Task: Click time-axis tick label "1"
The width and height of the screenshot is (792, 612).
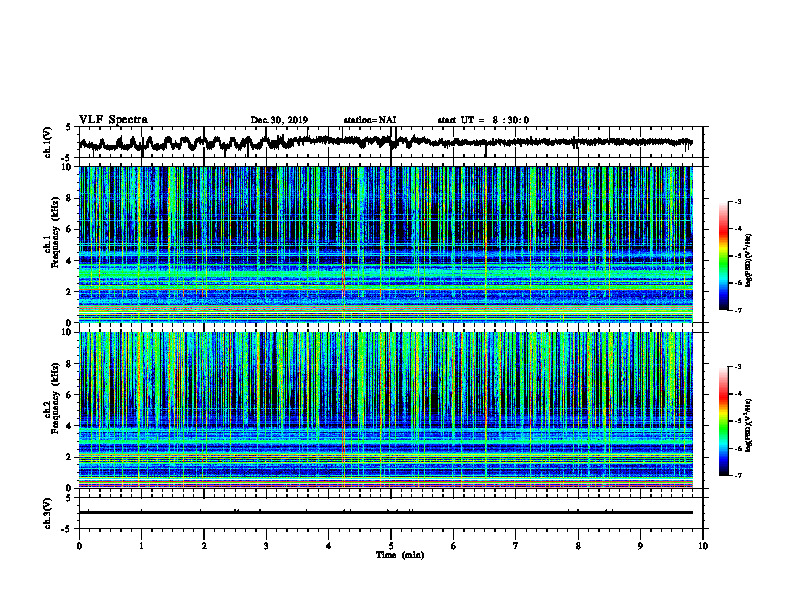Action: click(x=141, y=546)
